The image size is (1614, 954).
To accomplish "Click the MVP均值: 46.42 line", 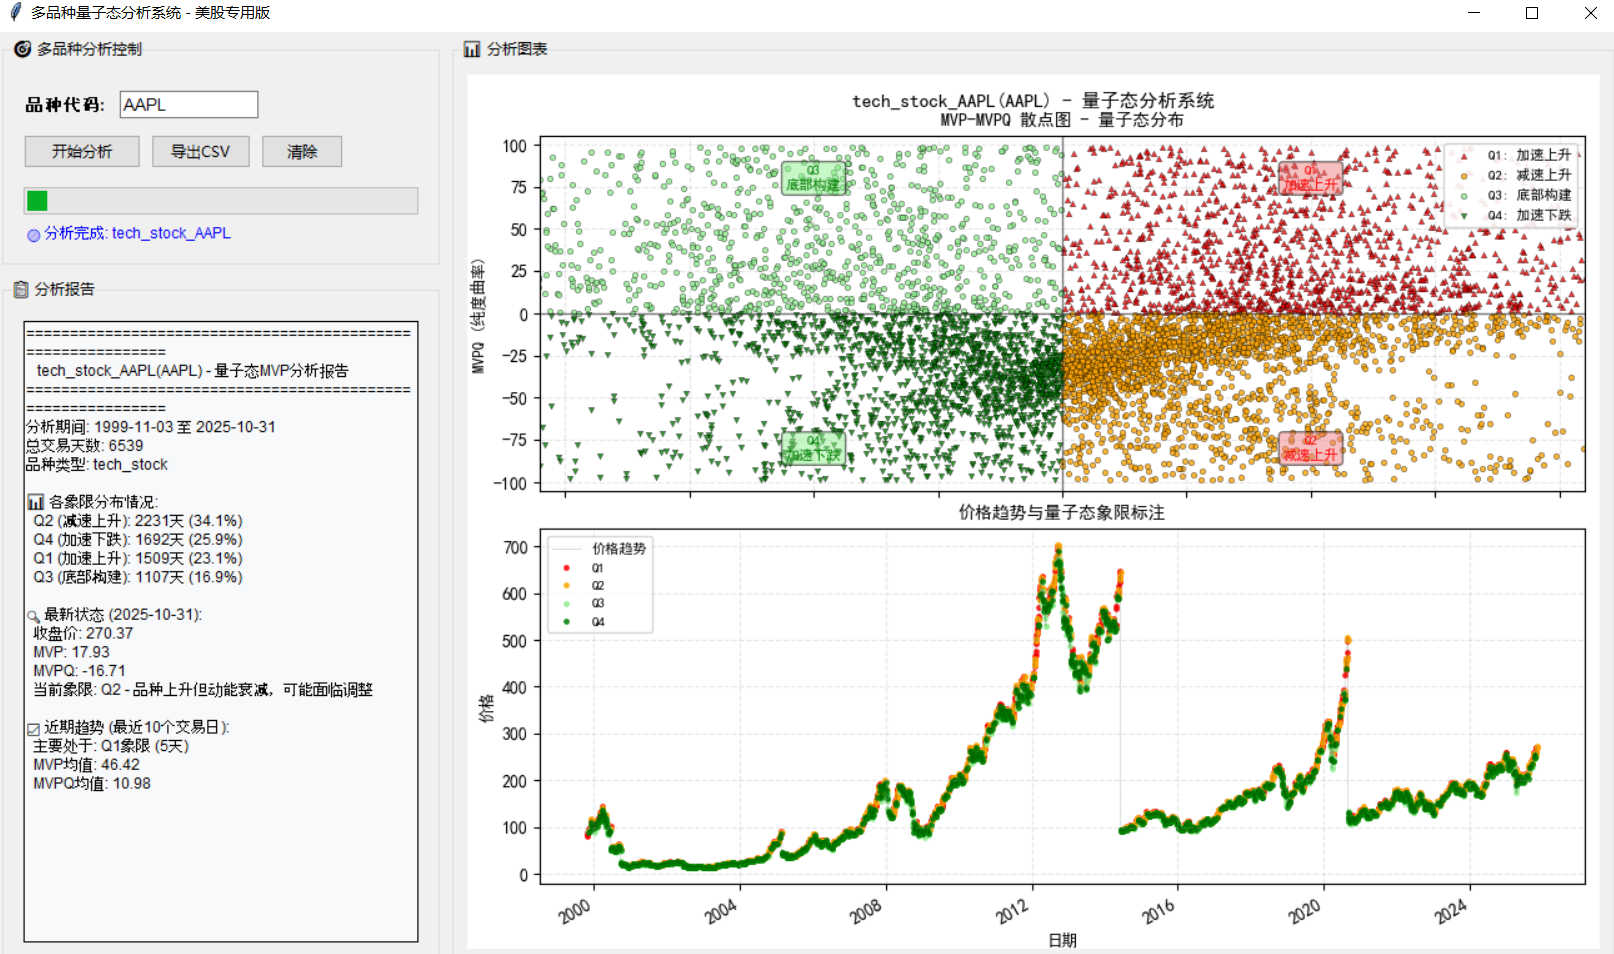I will tap(86, 766).
